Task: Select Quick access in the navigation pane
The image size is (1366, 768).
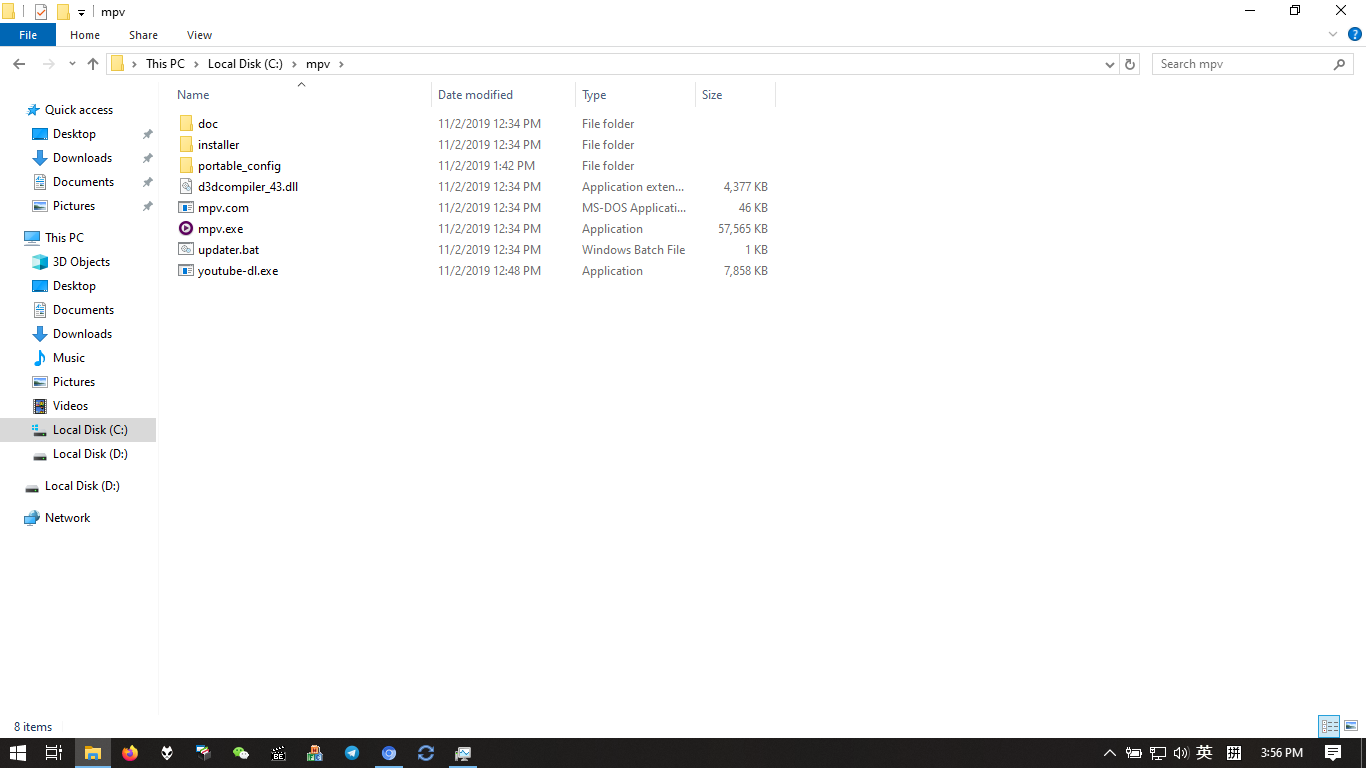Action: point(79,110)
